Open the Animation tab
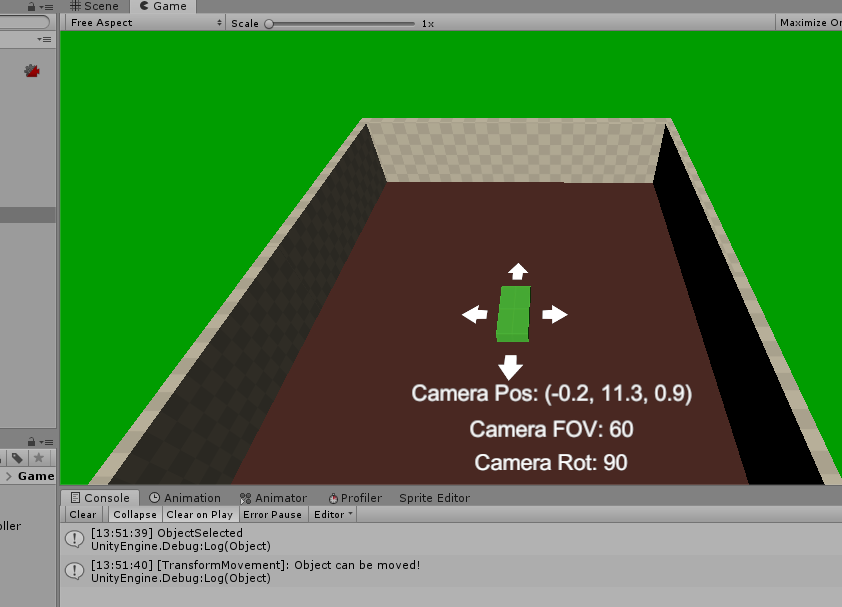This screenshot has width=842, height=607. [x=185, y=498]
